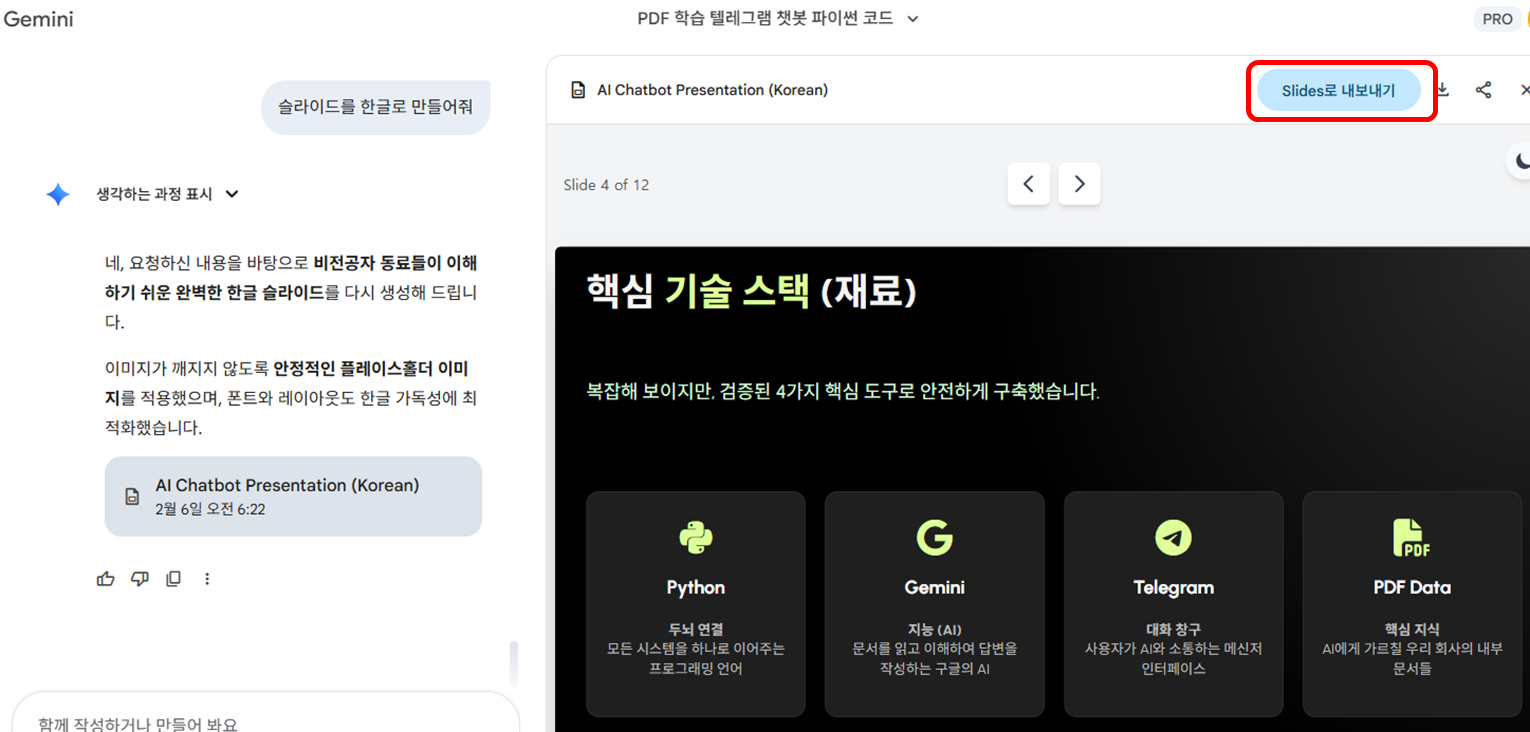Click the timestamp 2월 6일 오전 6:22
1530x732 pixels.
coord(210,509)
